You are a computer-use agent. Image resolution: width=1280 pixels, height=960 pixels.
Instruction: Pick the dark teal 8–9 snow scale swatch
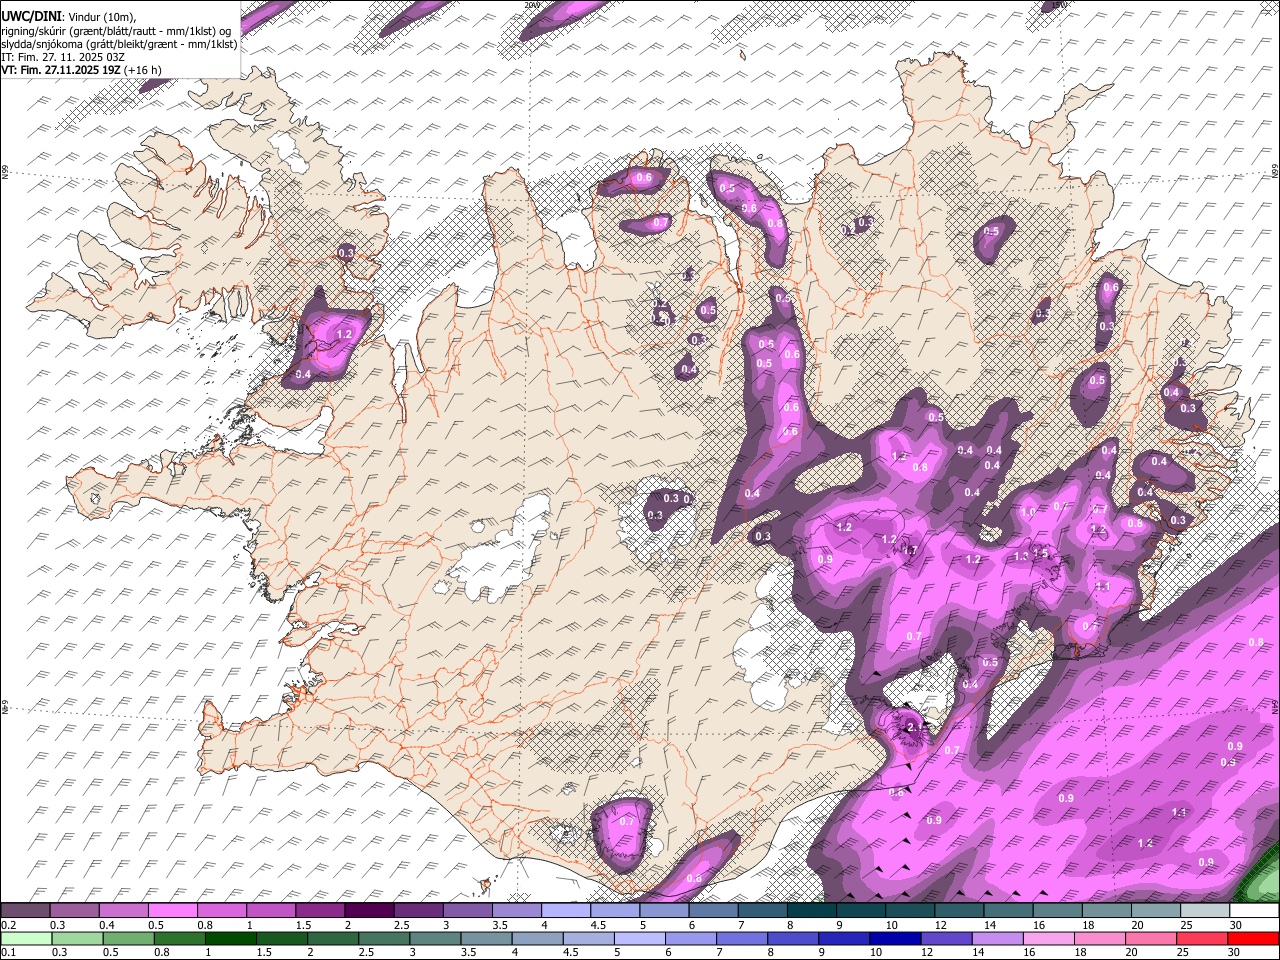coord(812,911)
